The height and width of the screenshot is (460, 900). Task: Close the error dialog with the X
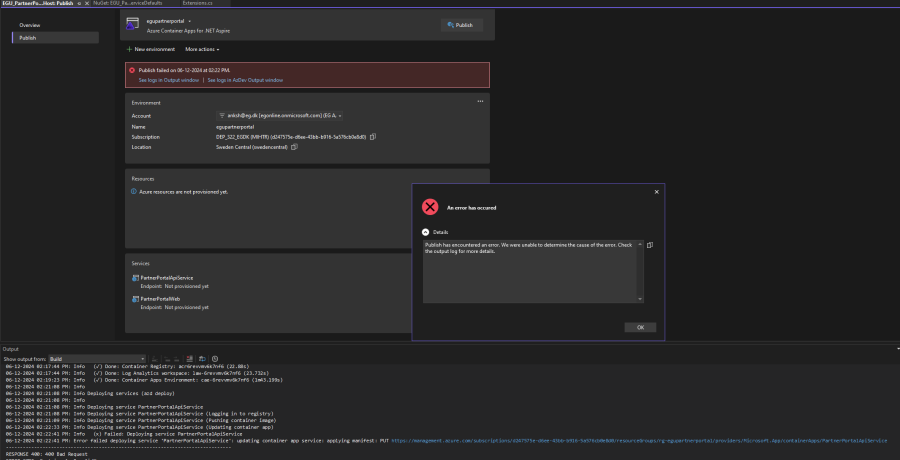click(x=657, y=192)
